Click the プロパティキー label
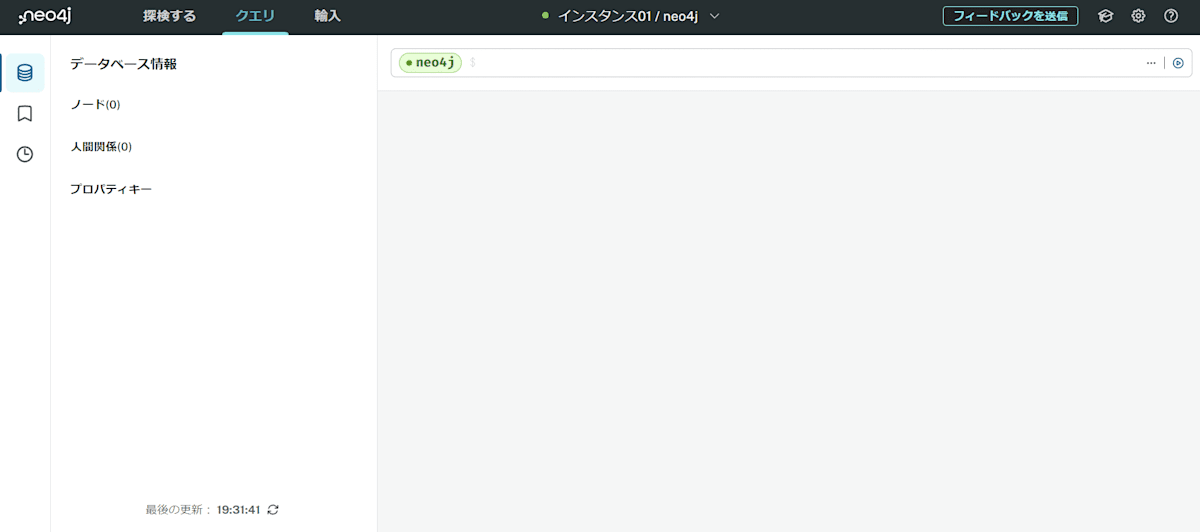Image resolution: width=1200 pixels, height=532 pixels. (111, 189)
